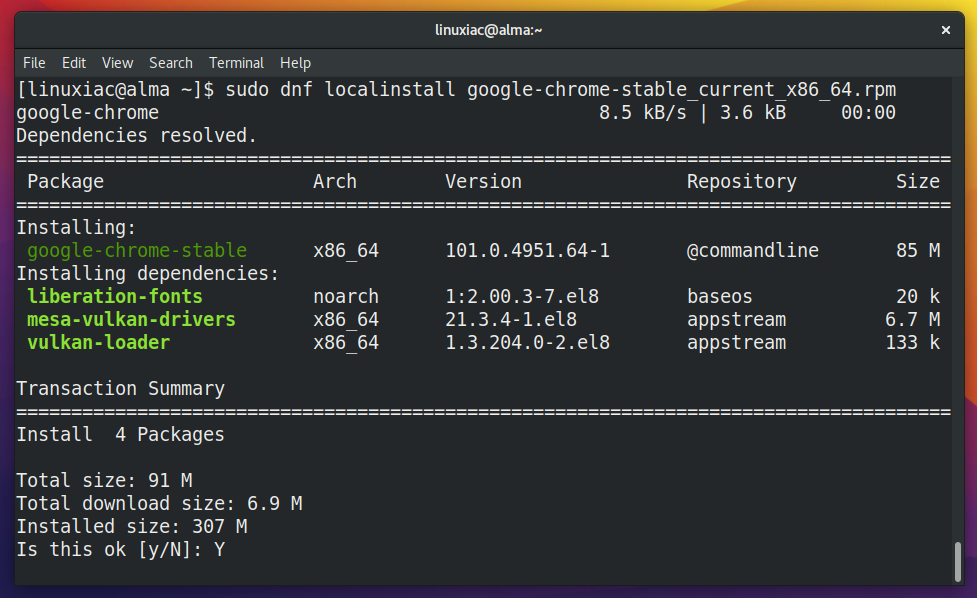The width and height of the screenshot is (977, 598).
Task: Click the 'Total size: 91 M' line
Action: 104,481
